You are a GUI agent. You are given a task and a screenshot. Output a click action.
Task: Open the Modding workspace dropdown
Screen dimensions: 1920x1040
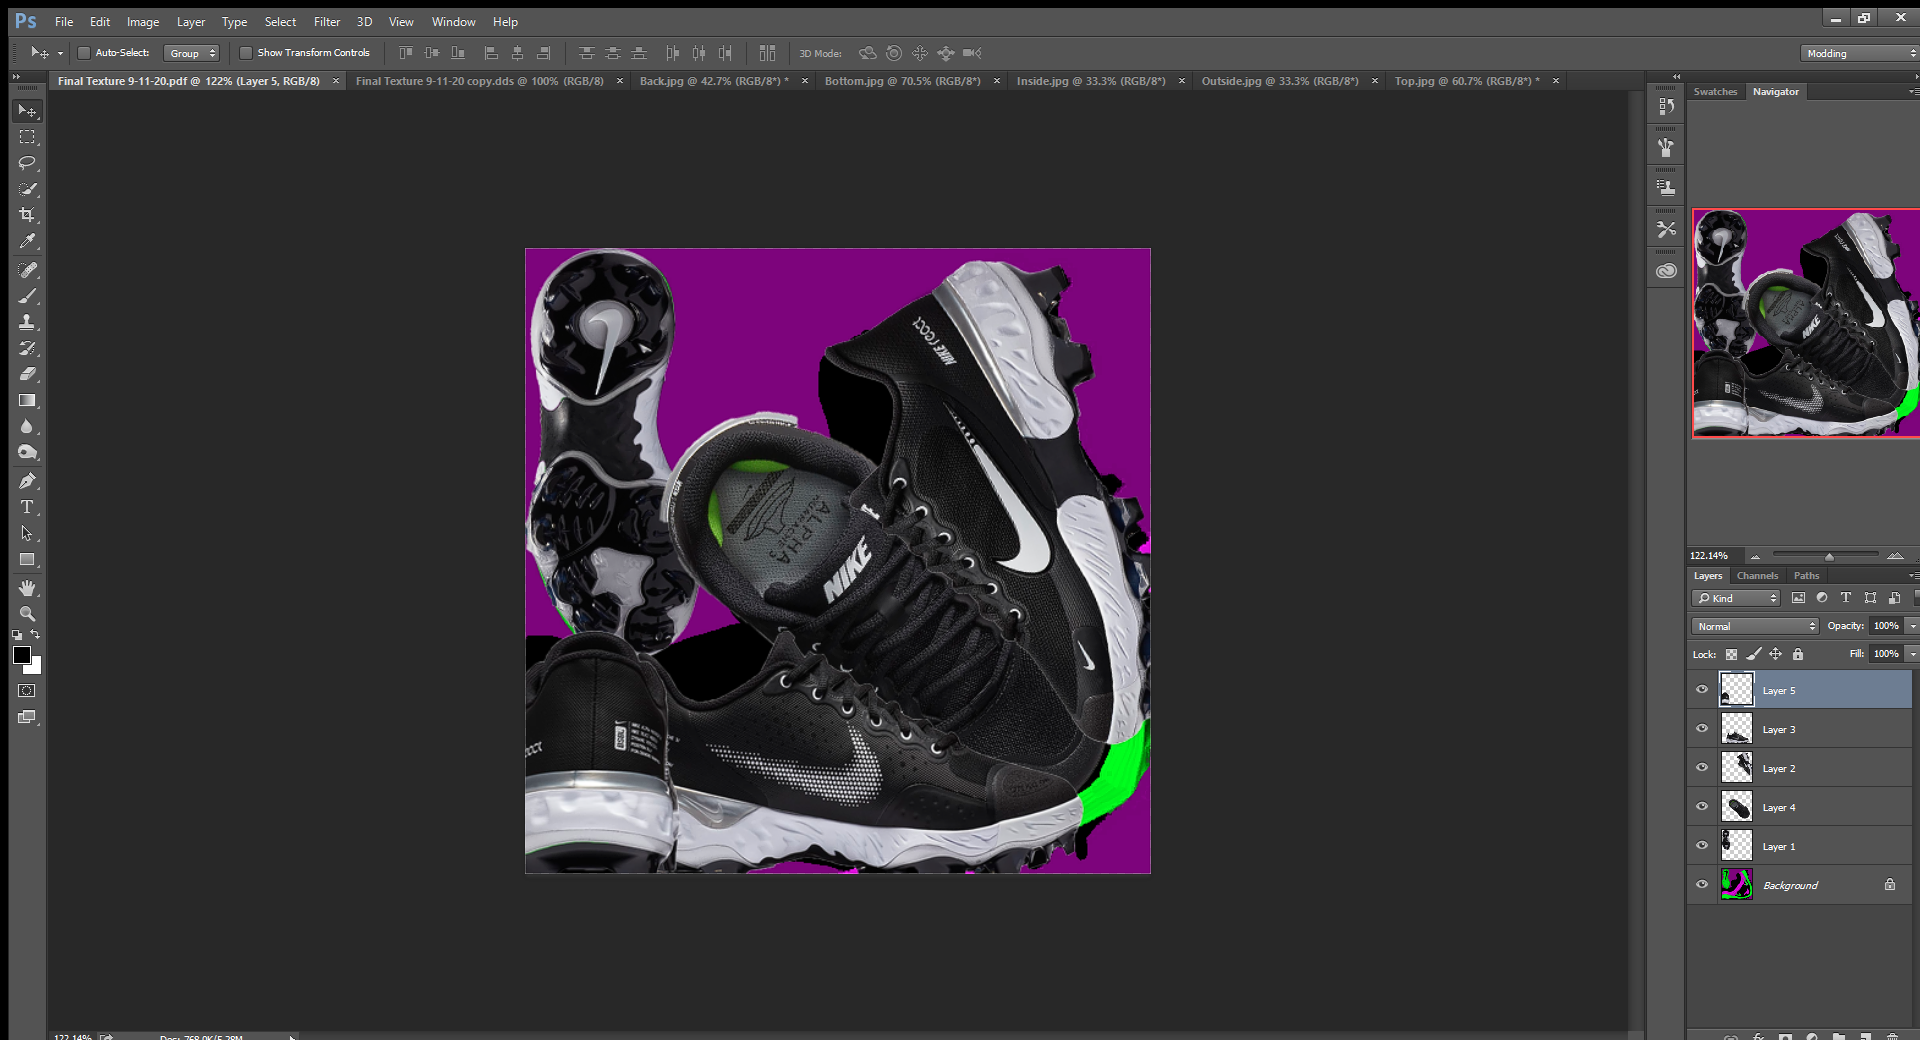point(1859,53)
